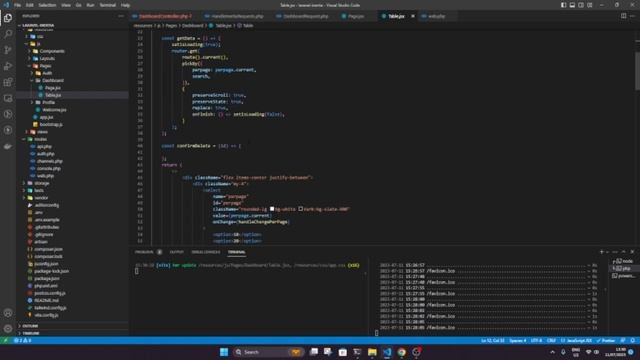
Task: Maximize the bottom panel size
Action: pyautogui.click(x=623, y=252)
